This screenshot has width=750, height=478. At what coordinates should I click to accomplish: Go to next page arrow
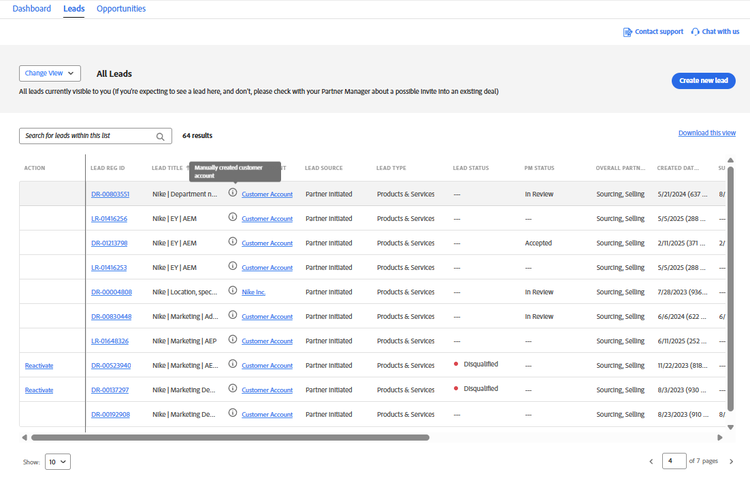click(x=731, y=461)
